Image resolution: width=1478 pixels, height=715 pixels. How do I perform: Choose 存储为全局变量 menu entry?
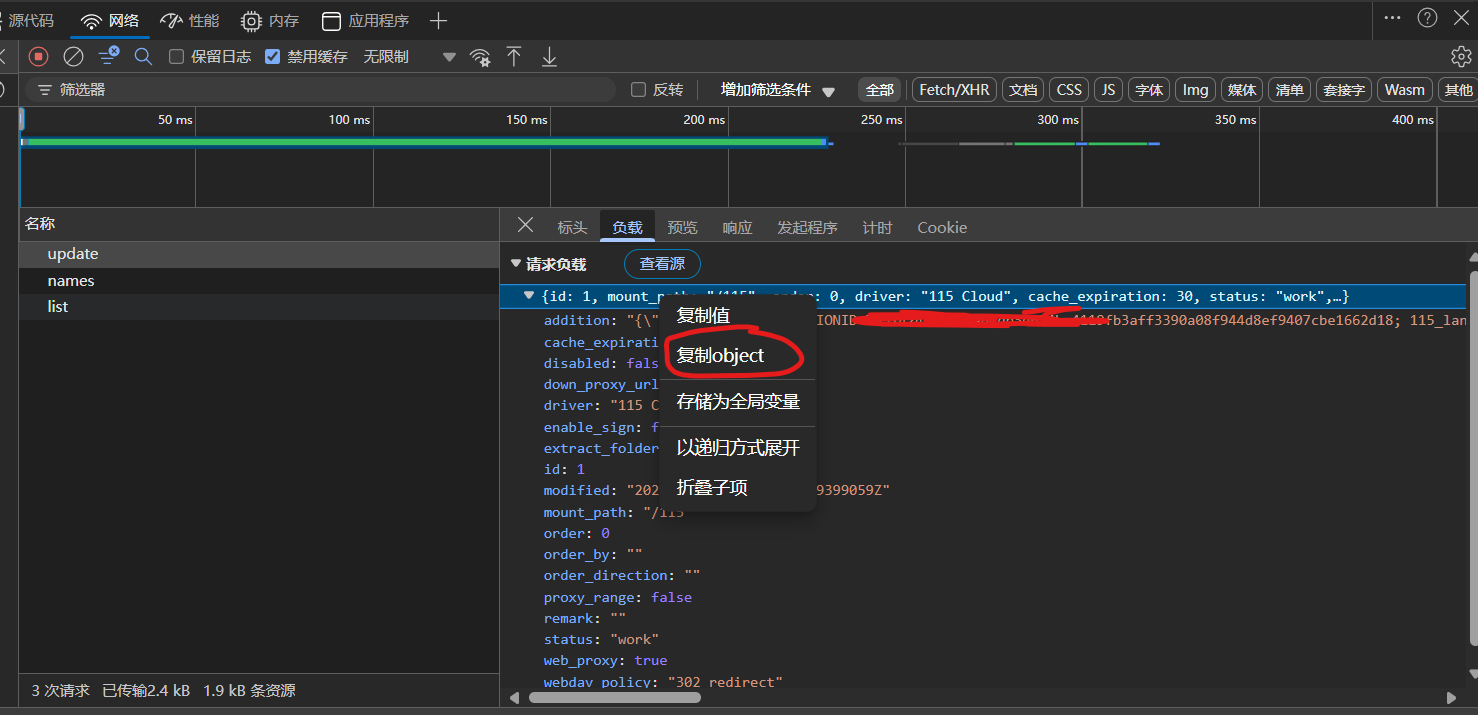(738, 402)
